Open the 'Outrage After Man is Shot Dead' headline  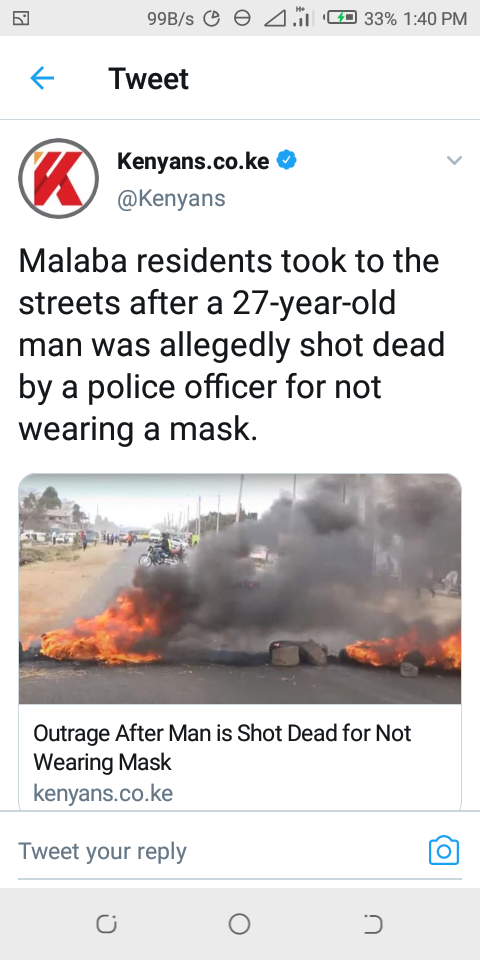click(x=222, y=748)
